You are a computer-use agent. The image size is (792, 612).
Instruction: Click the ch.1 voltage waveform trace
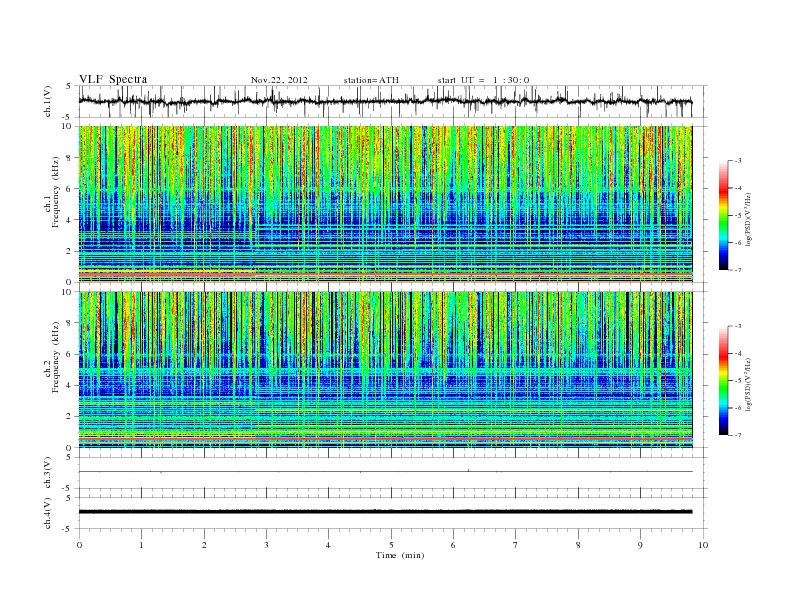tap(385, 101)
